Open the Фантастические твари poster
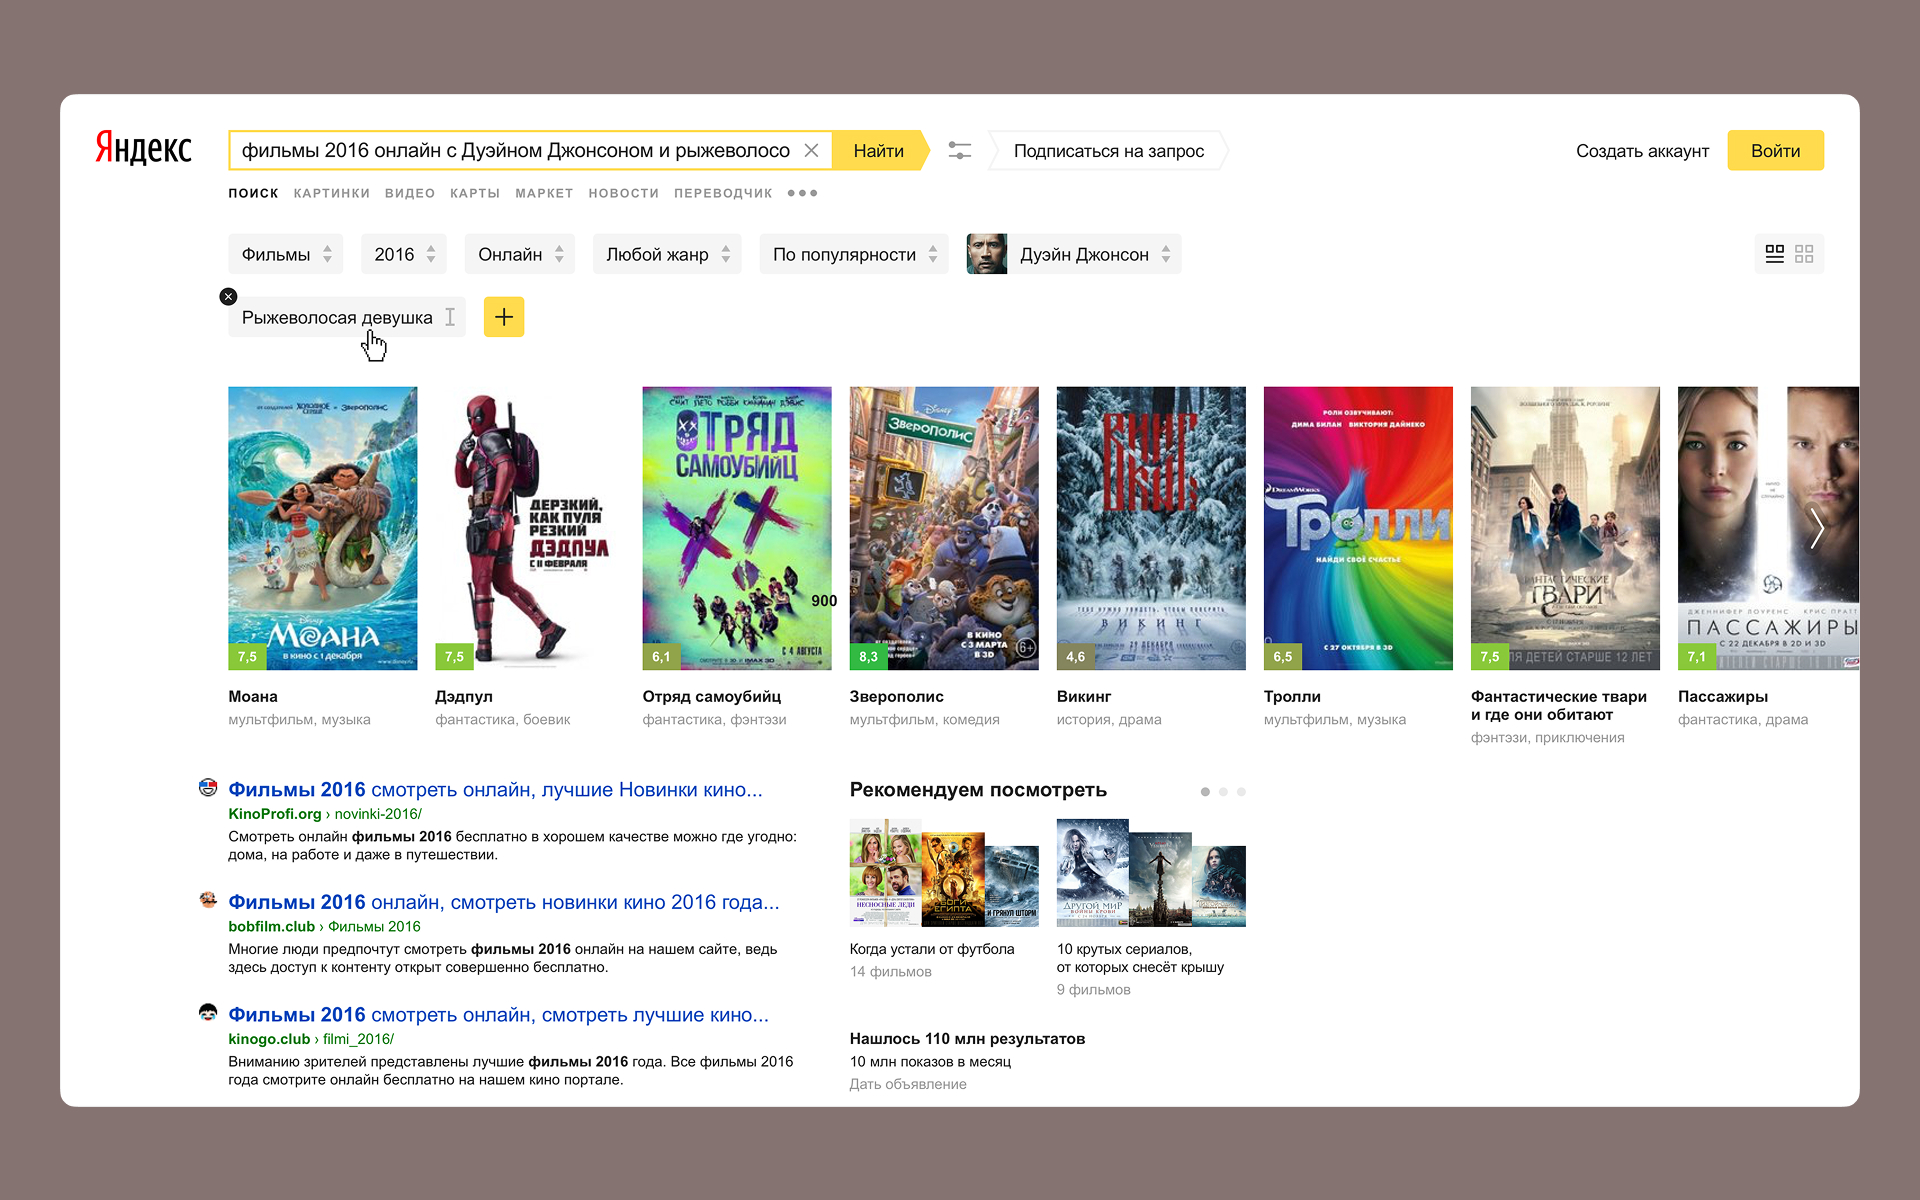 (x=1565, y=528)
